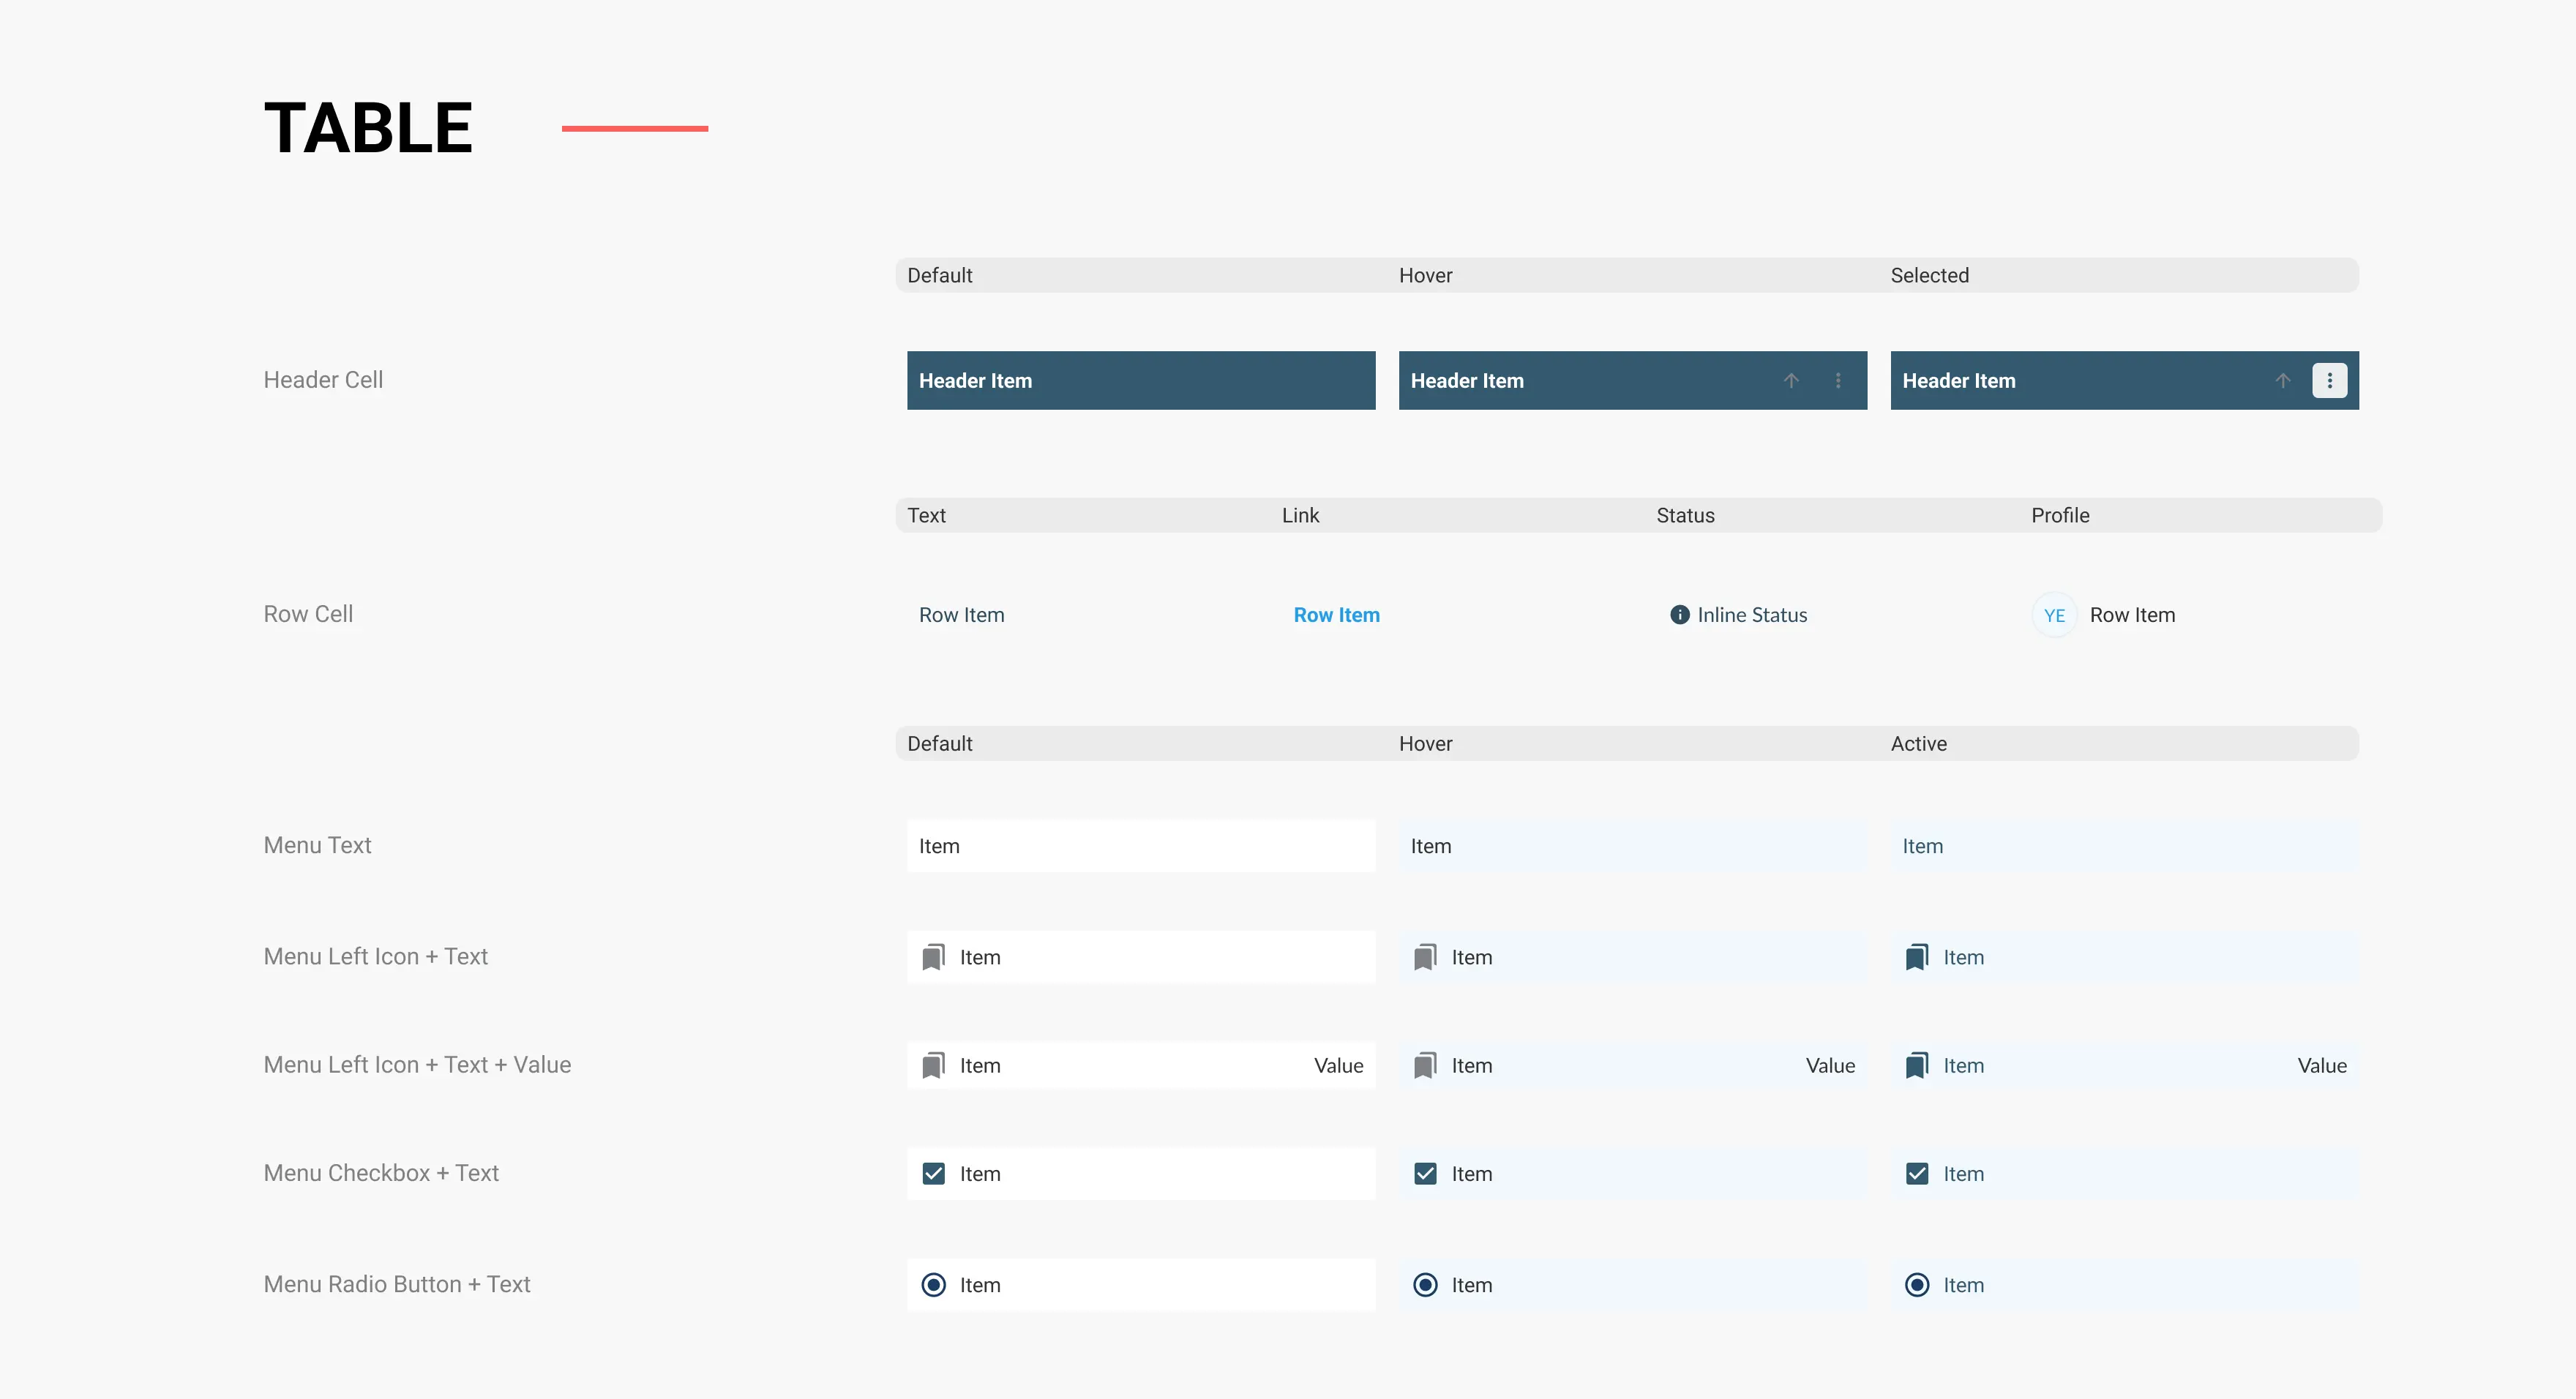Select radio button in Default menu item
2576x1399 pixels.
pyautogui.click(x=933, y=1284)
